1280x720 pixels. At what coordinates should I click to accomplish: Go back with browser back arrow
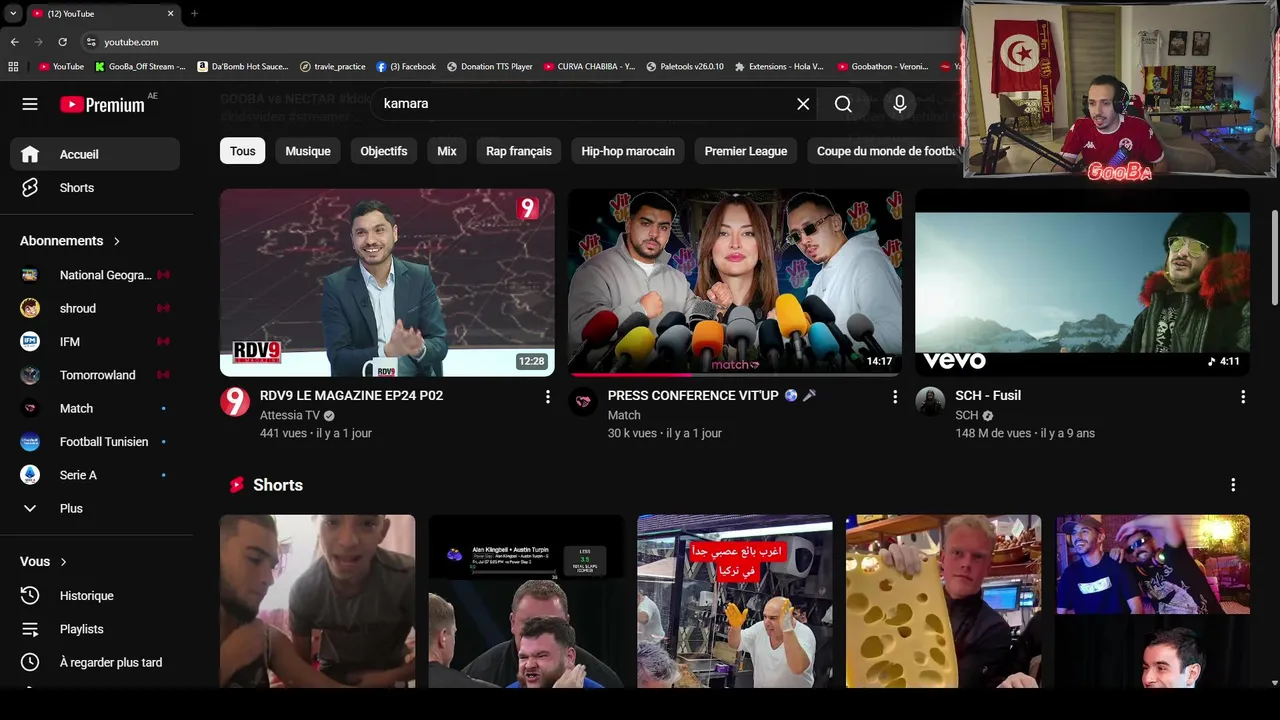pos(14,42)
